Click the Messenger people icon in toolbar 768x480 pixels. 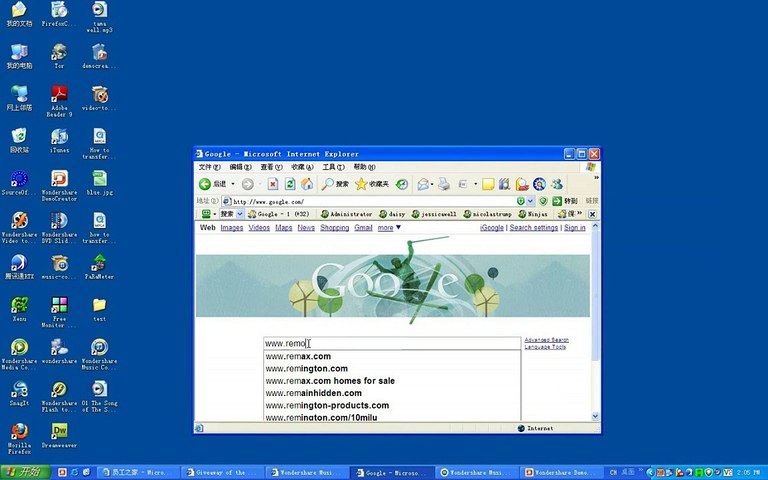point(557,184)
